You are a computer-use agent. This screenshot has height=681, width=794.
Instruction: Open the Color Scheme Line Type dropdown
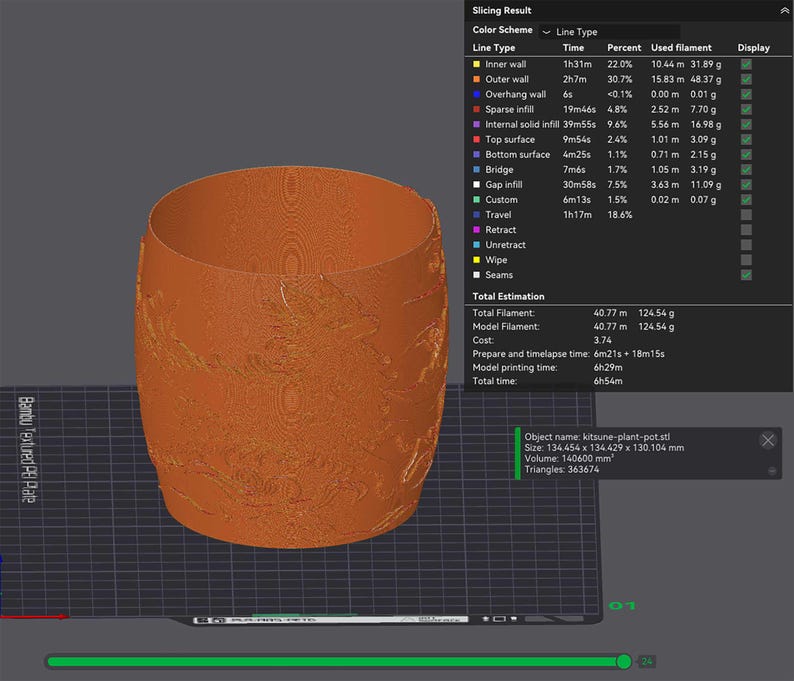610,31
